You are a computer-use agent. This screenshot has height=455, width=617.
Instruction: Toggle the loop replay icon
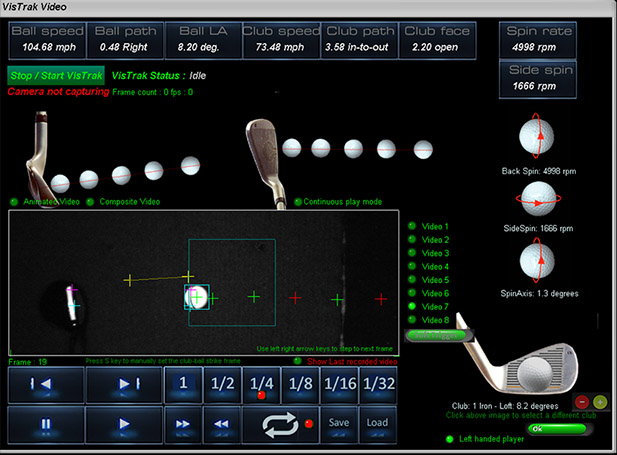tap(281, 424)
